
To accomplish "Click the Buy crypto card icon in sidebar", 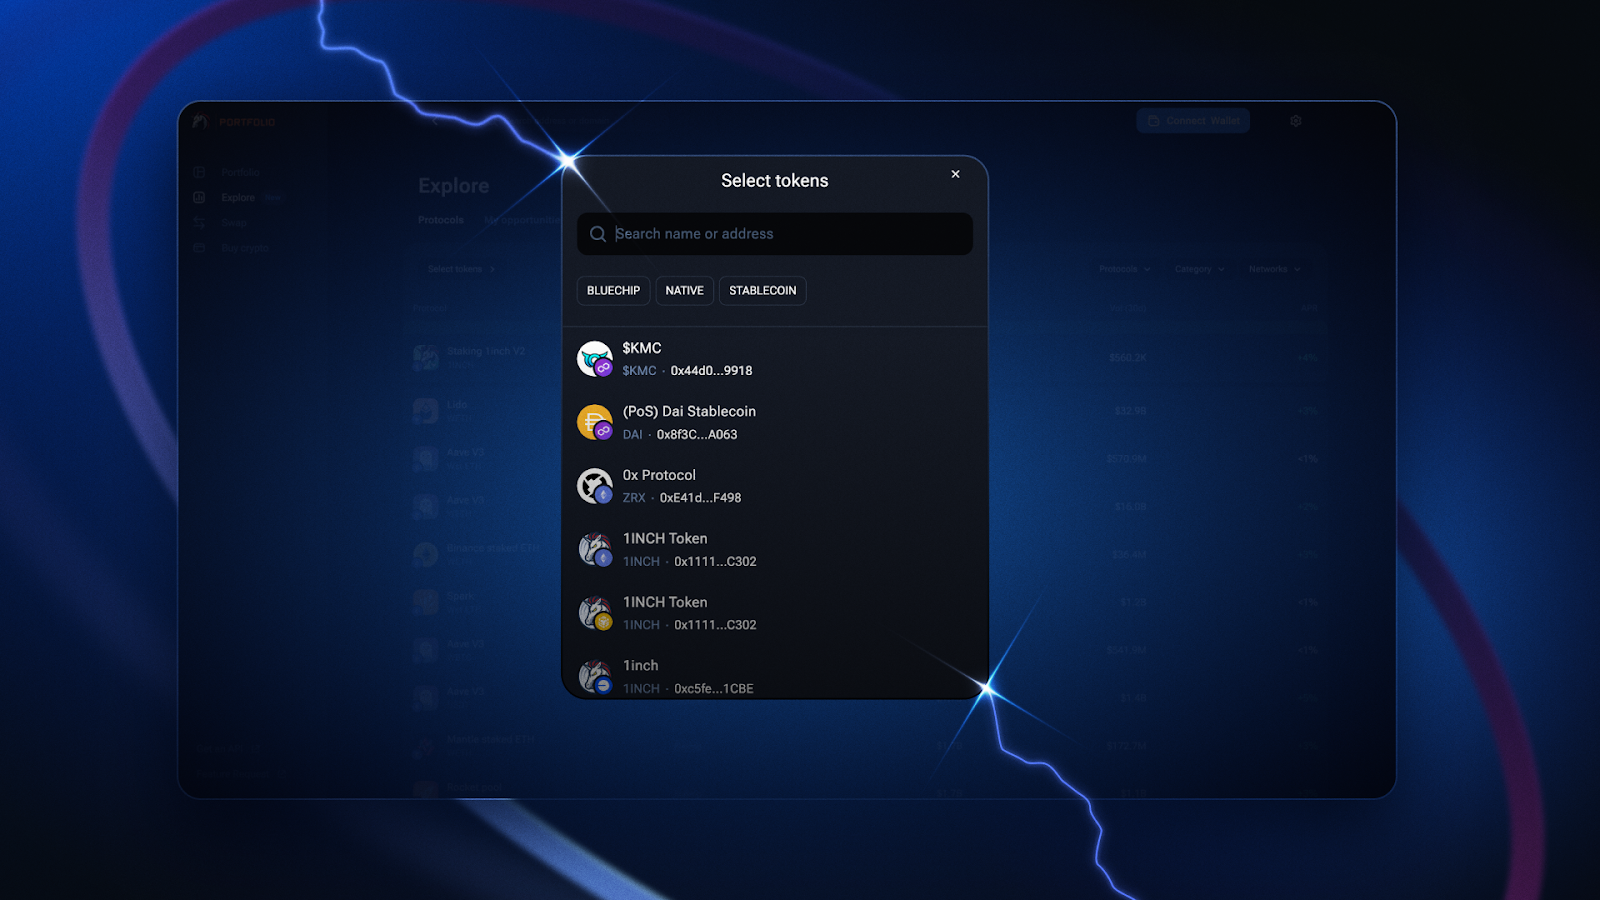I will pyautogui.click(x=199, y=248).
